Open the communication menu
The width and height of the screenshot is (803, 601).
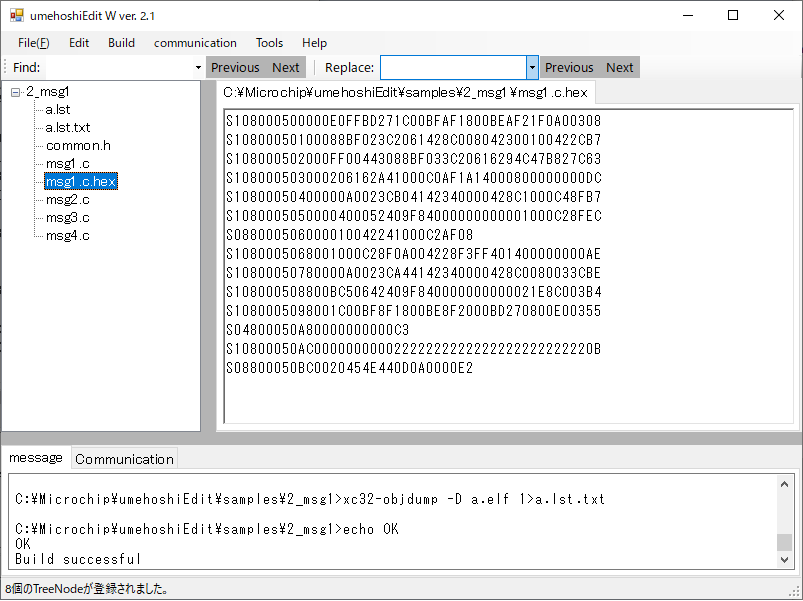(195, 43)
